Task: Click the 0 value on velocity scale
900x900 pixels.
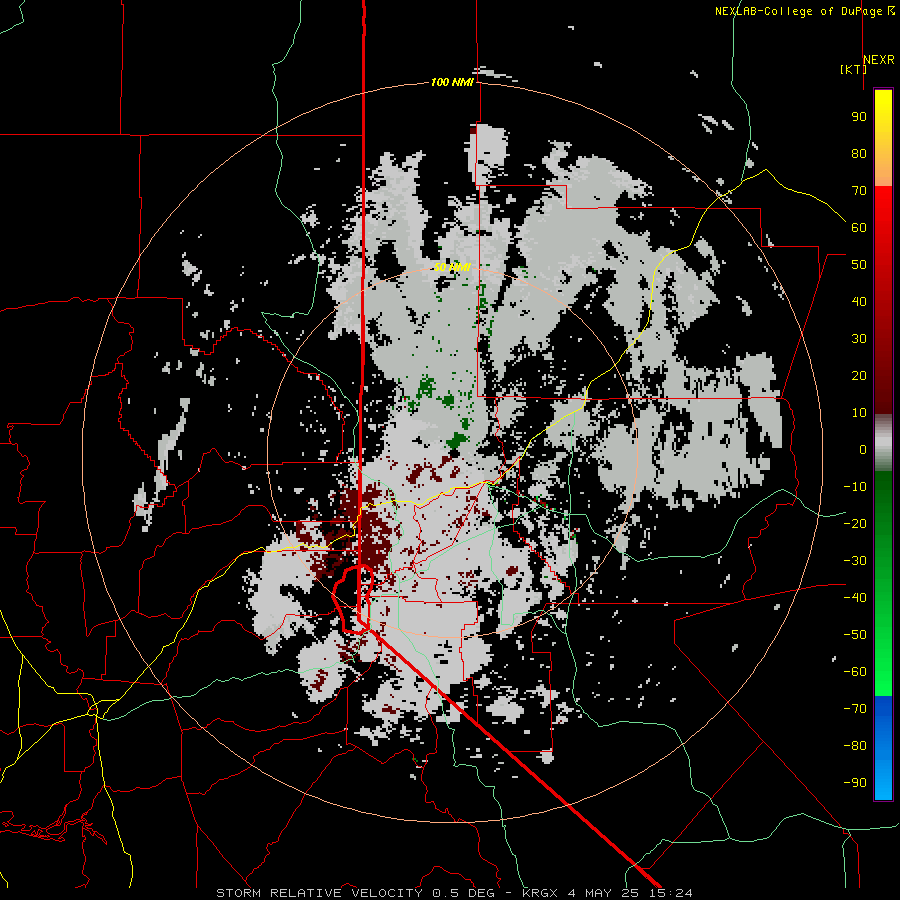Action: pyautogui.click(x=863, y=449)
